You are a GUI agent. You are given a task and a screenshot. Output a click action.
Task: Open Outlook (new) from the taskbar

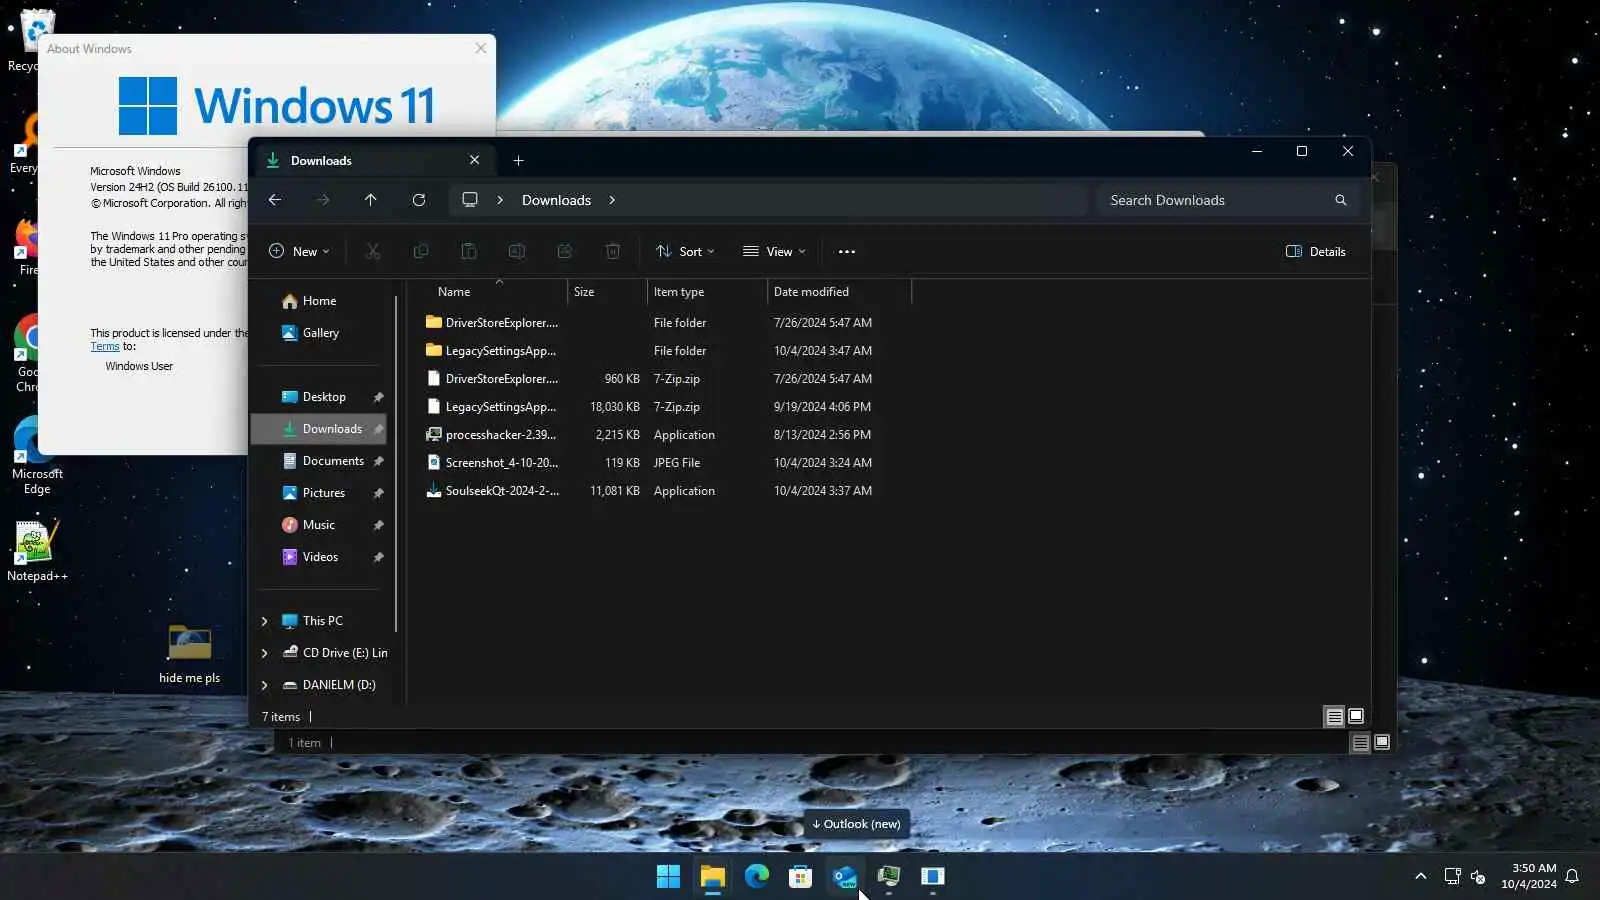click(x=844, y=877)
